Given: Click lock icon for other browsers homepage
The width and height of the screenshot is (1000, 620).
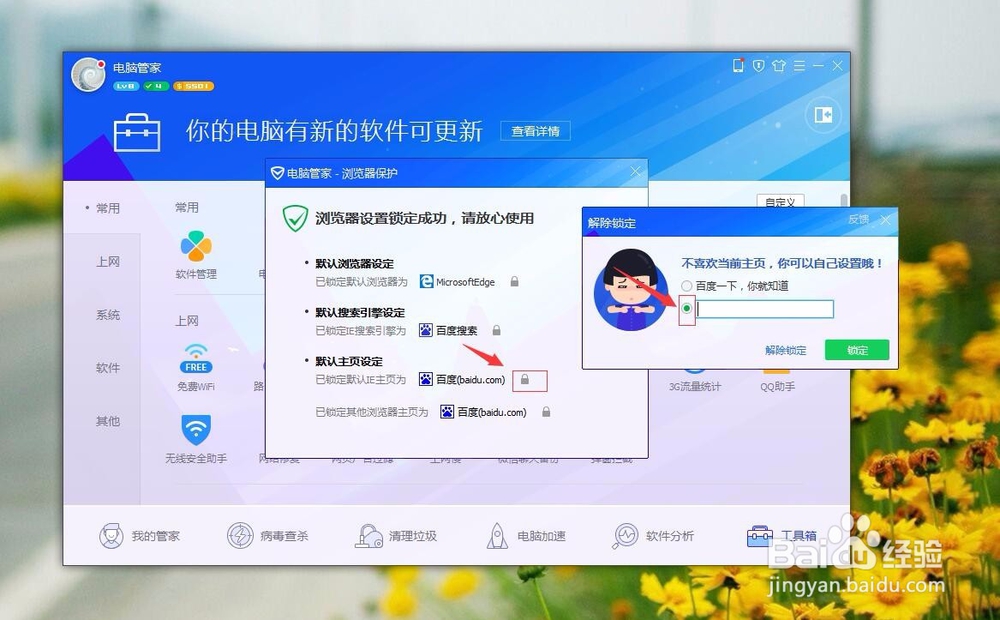Looking at the screenshot, I should 546,412.
